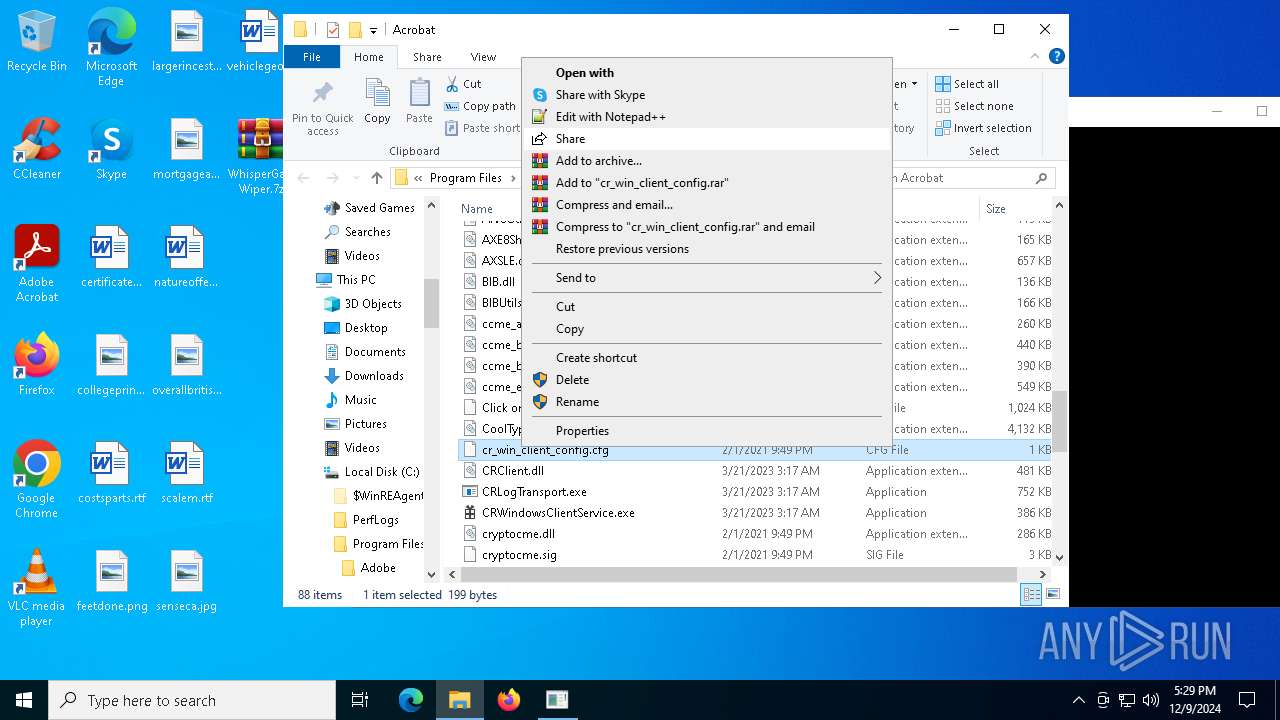Click Invert selection in ribbon
Screen dimensions: 1280x720
click(983, 128)
